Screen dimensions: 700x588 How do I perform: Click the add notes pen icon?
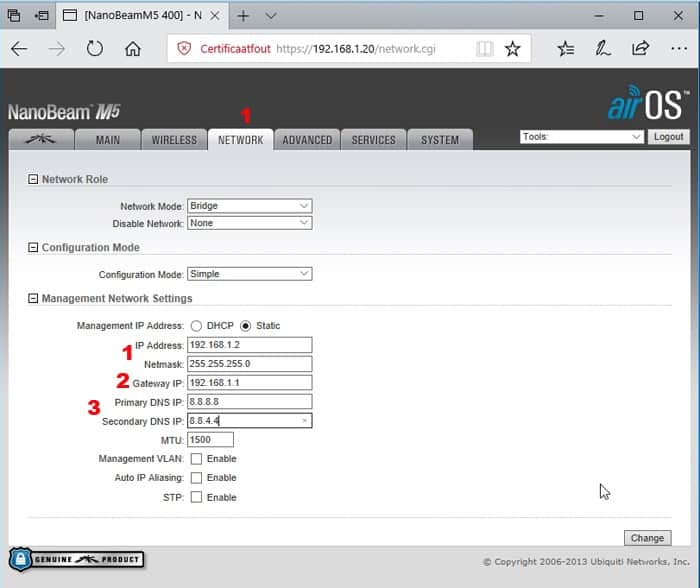pyautogui.click(x=603, y=49)
